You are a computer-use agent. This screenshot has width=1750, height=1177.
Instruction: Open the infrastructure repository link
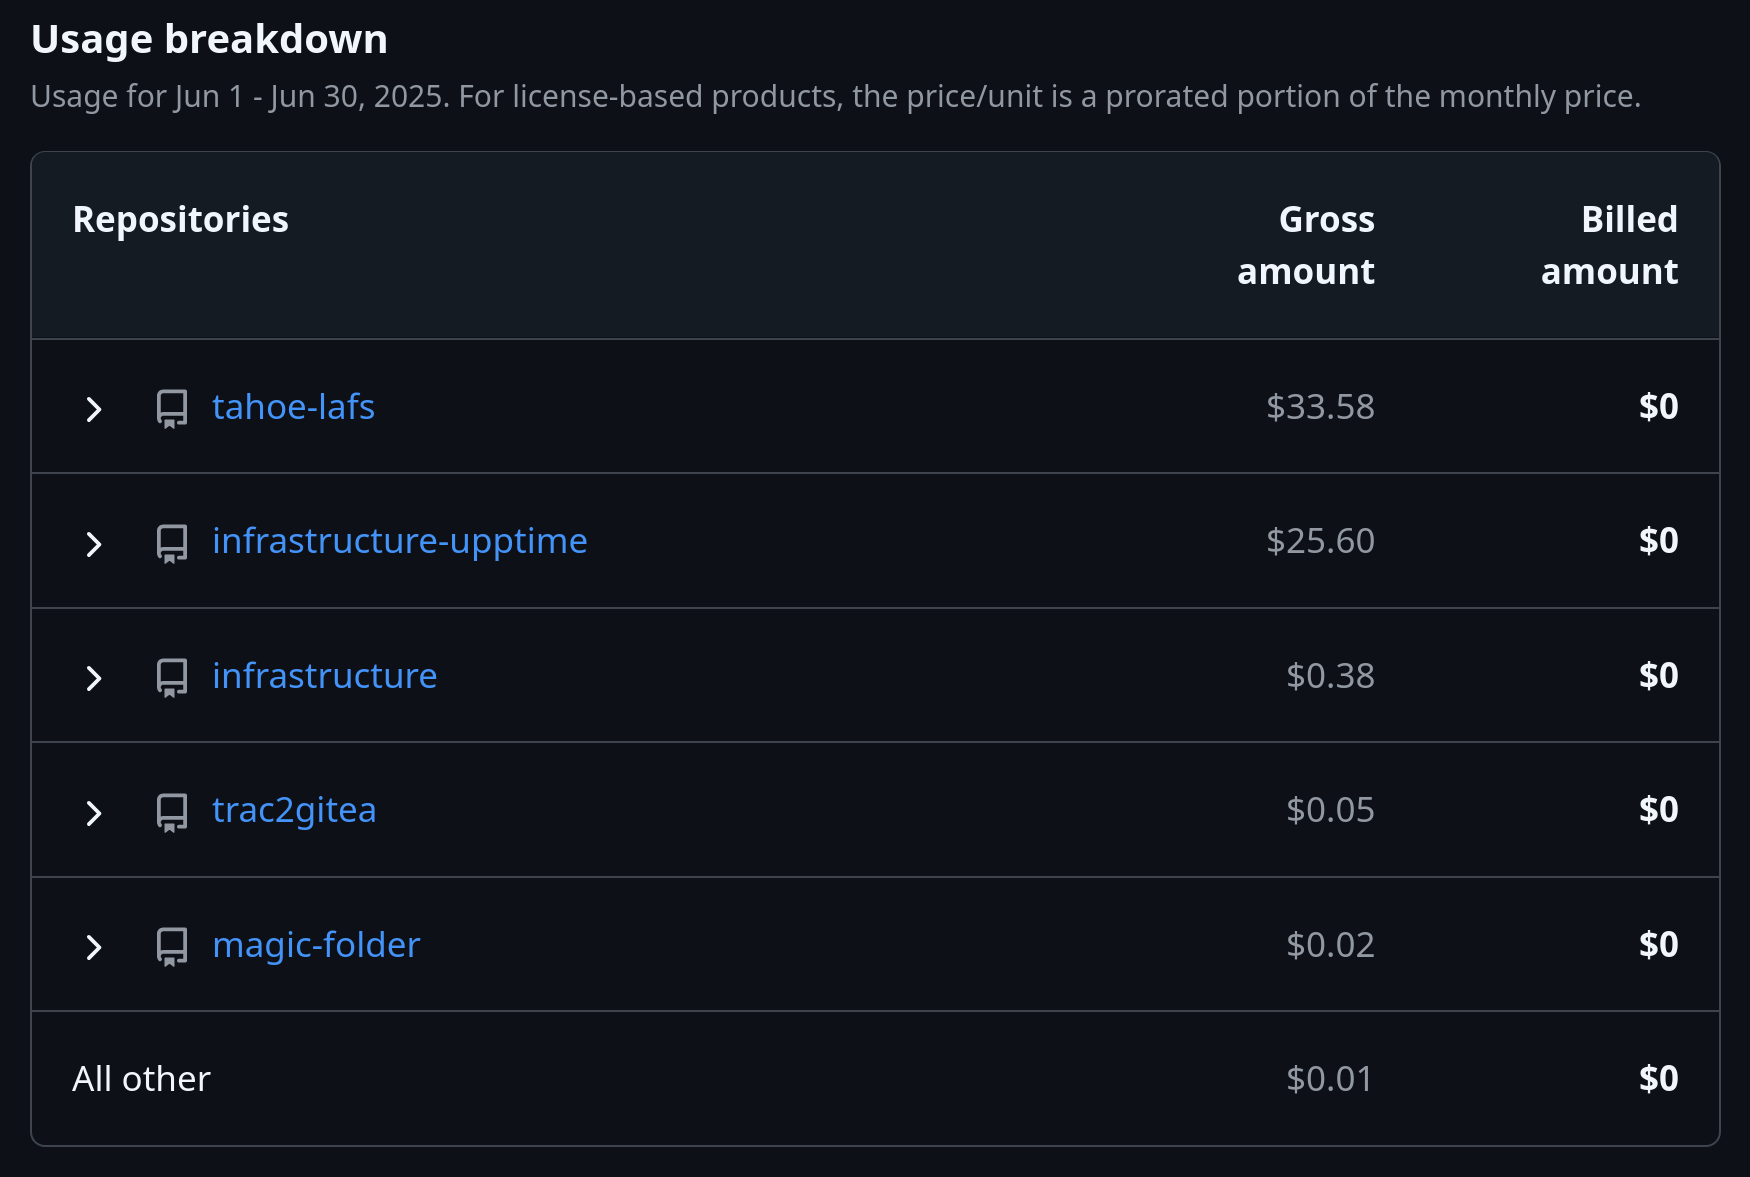point(324,676)
